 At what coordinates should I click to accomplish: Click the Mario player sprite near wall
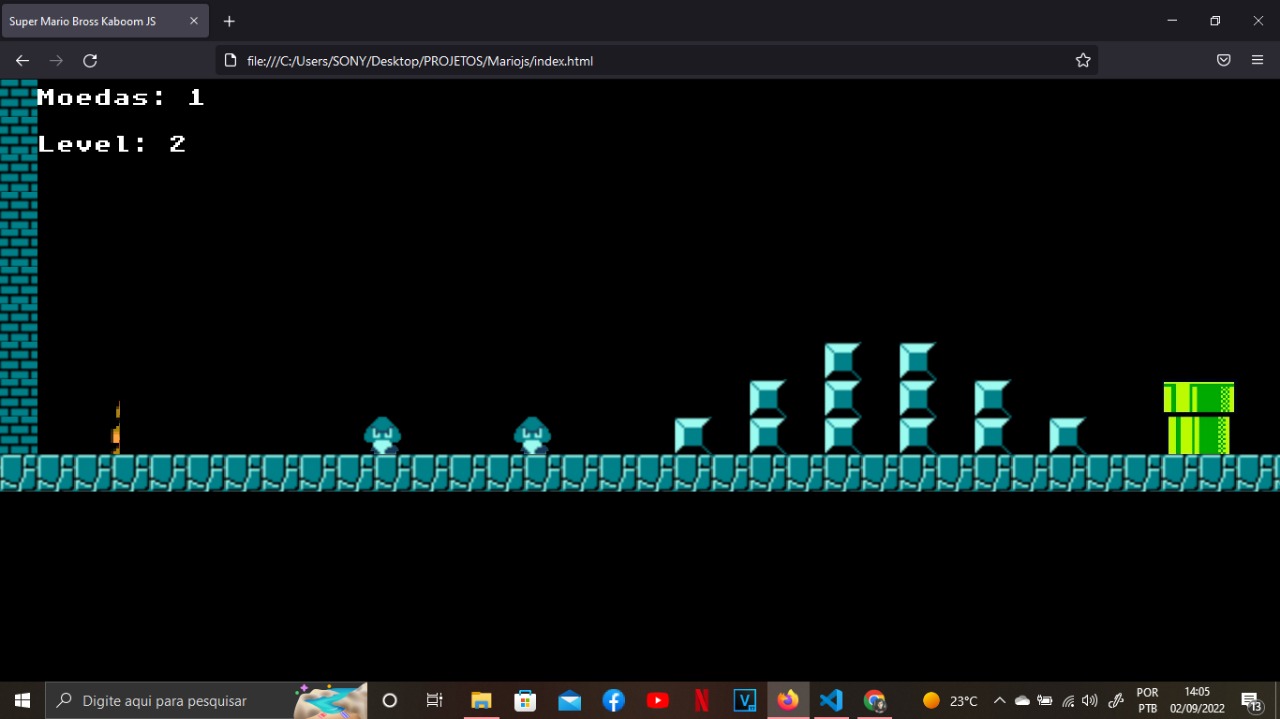pyautogui.click(x=116, y=428)
